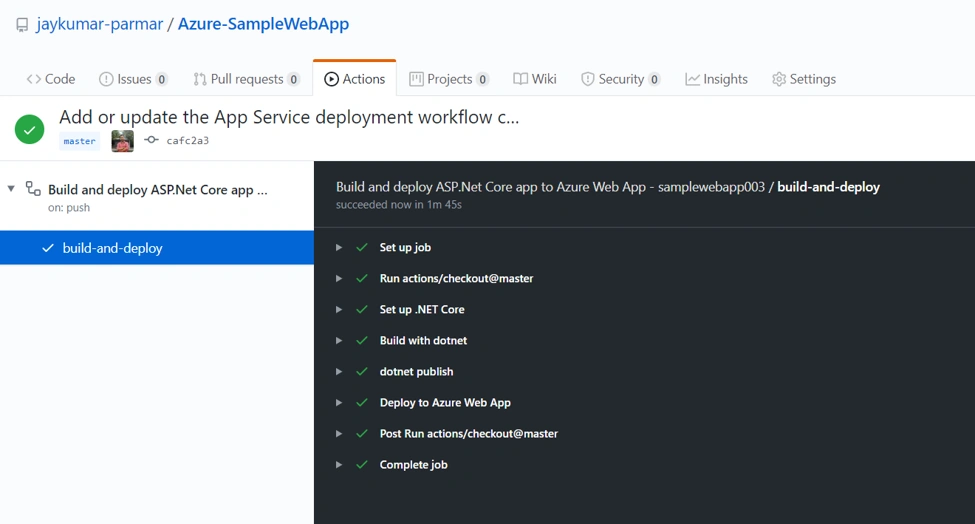Click the Issues count badge
This screenshot has height=524, width=975.
tap(162, 80)
